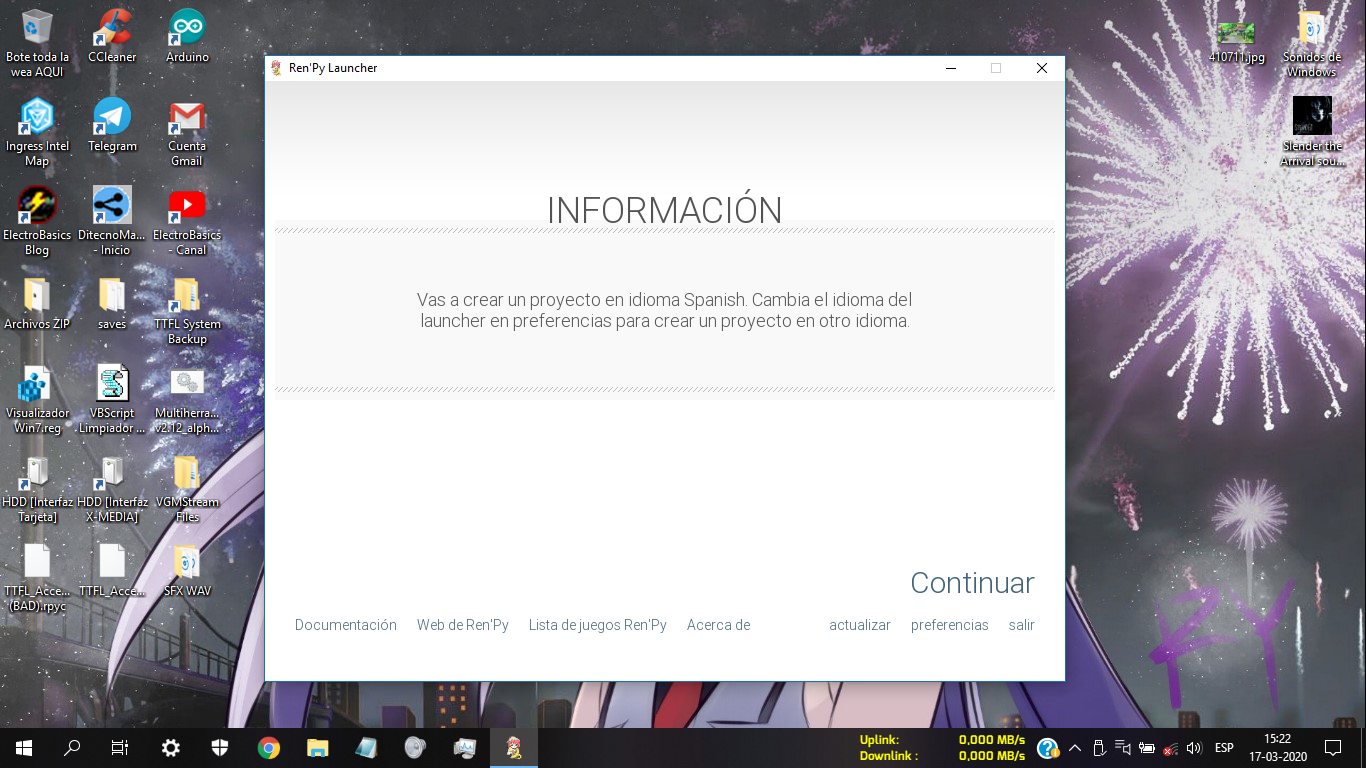Click actualizar in the launcher
The image size is (1366, 768).
click(x=859, y=625)
